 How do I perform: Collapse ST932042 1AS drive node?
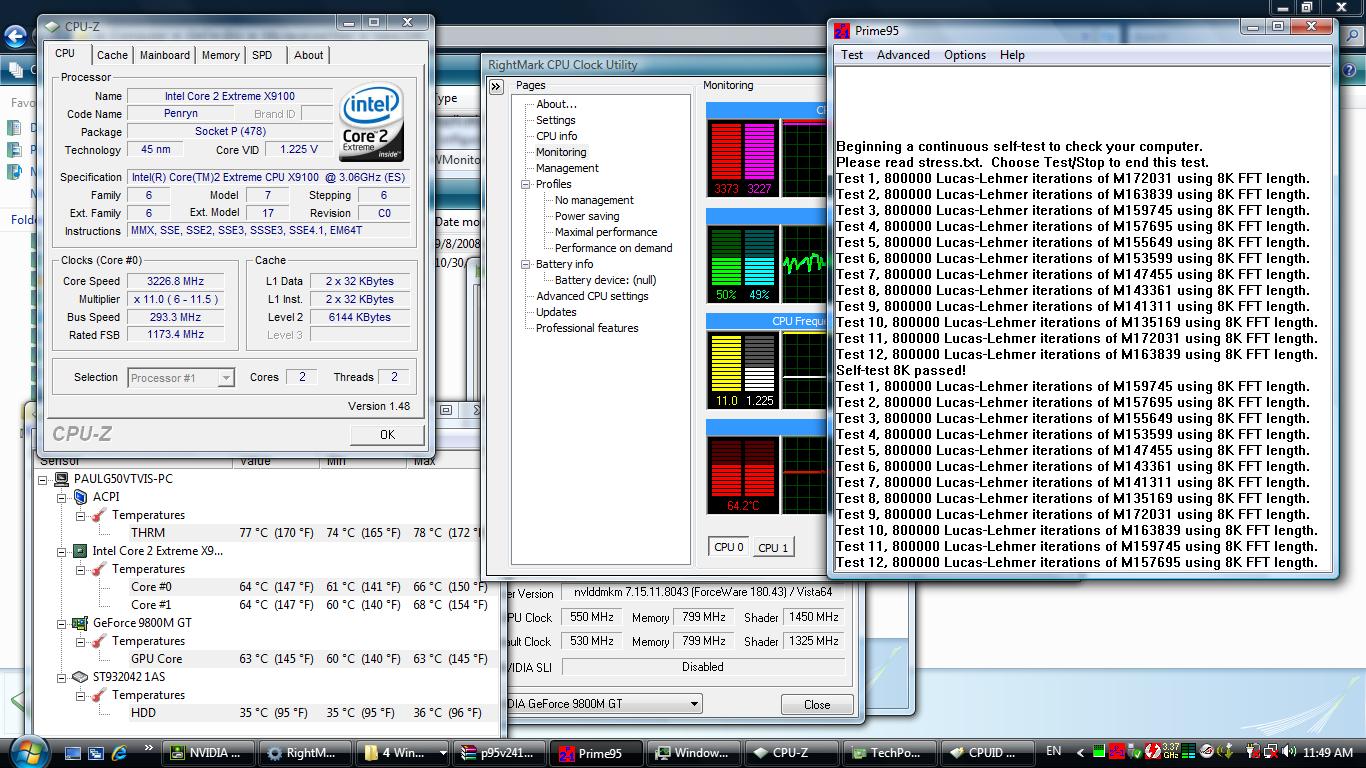point(62,677)
